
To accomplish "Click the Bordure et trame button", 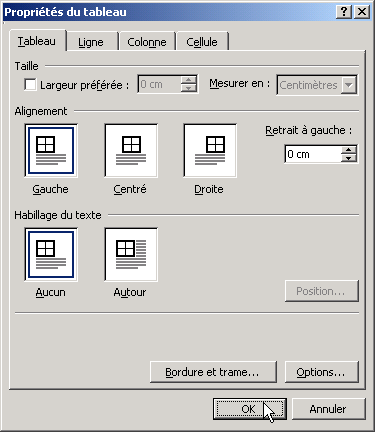I will tap(213, 372).
